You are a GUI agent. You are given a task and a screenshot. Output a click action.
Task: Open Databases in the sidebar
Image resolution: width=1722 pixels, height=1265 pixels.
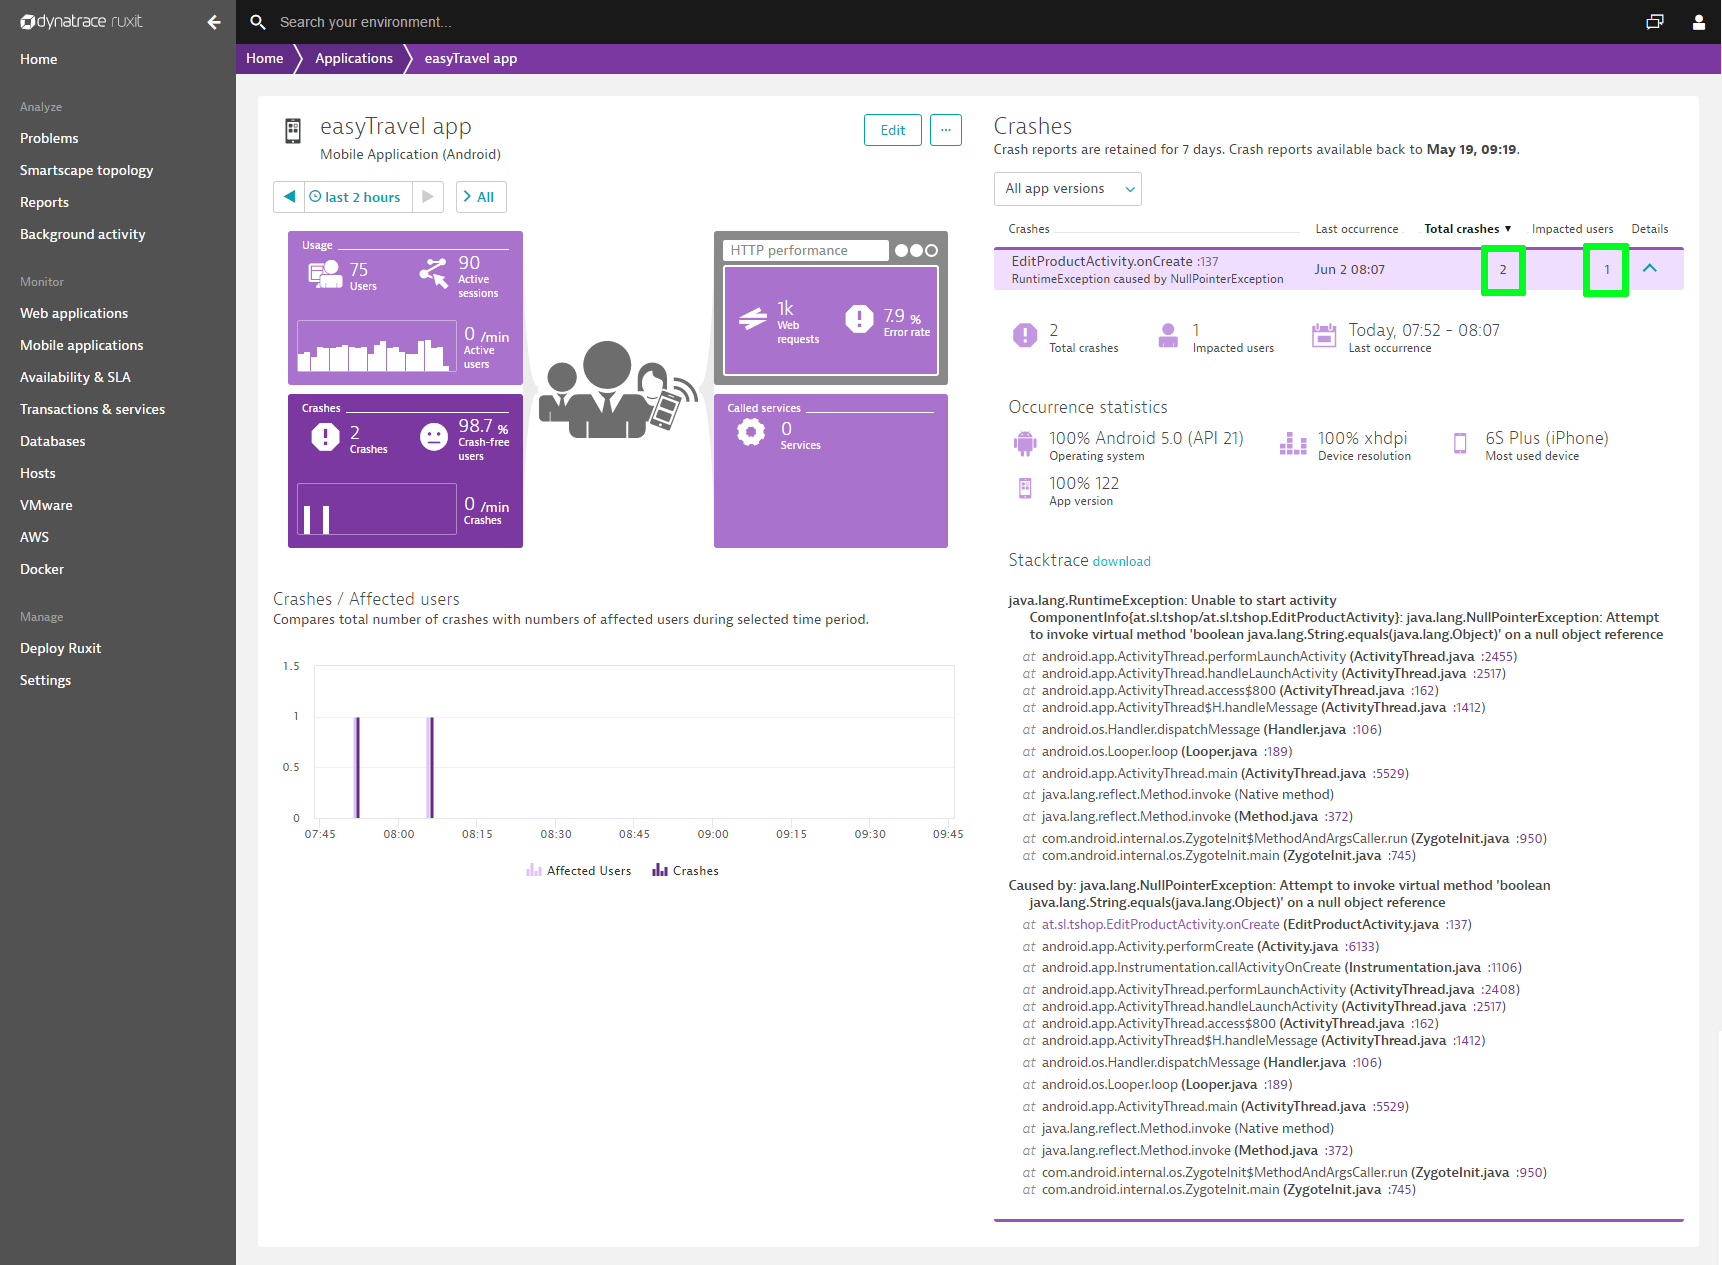[x=52, y=441]
